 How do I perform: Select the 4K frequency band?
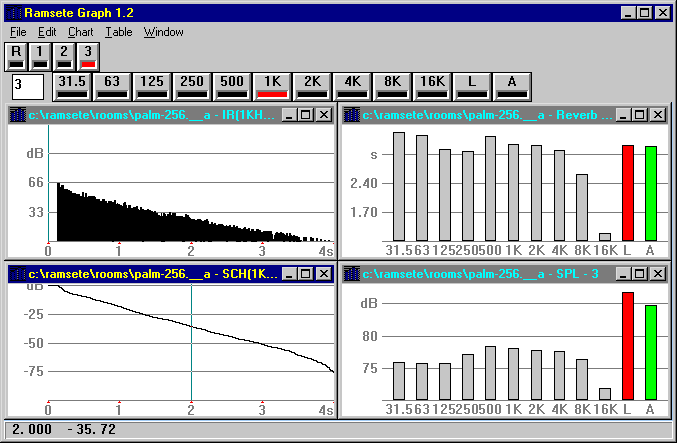tap(353, 87)
